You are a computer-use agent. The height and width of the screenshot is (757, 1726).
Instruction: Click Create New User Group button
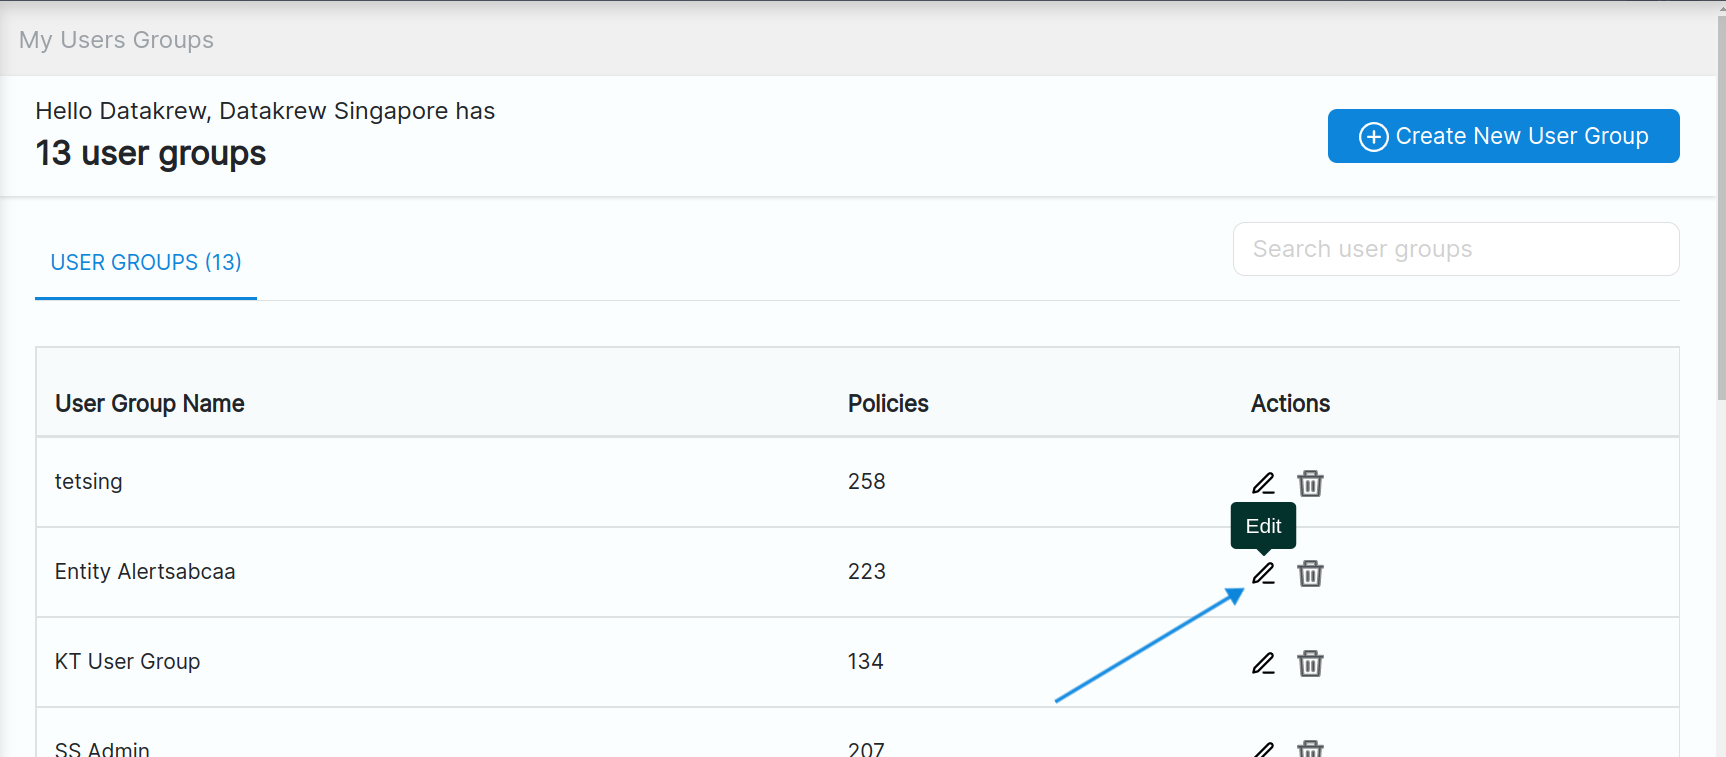1503,136
